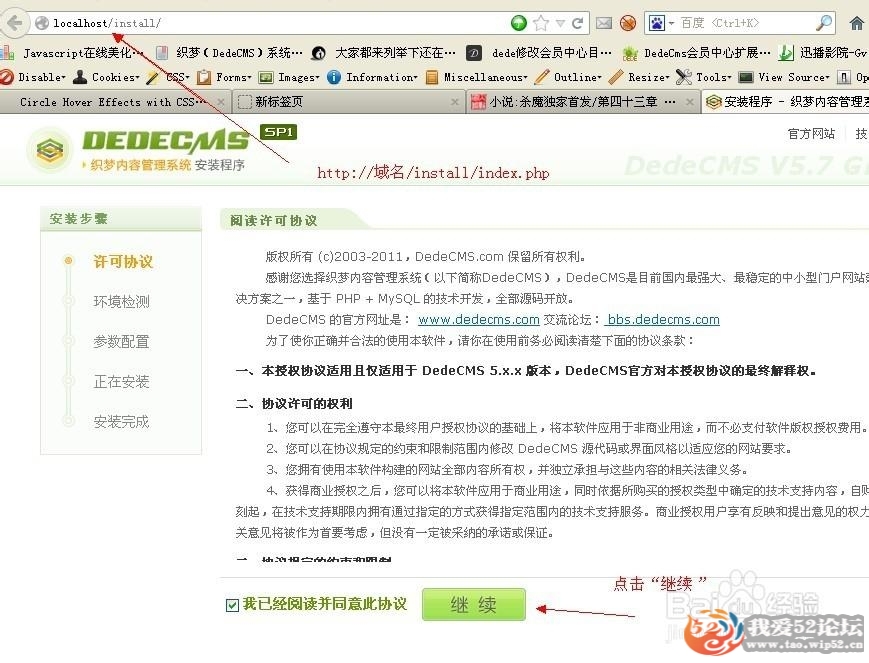Click the green 继续 button
Screen dimensions: 869x663
[473, 604]
